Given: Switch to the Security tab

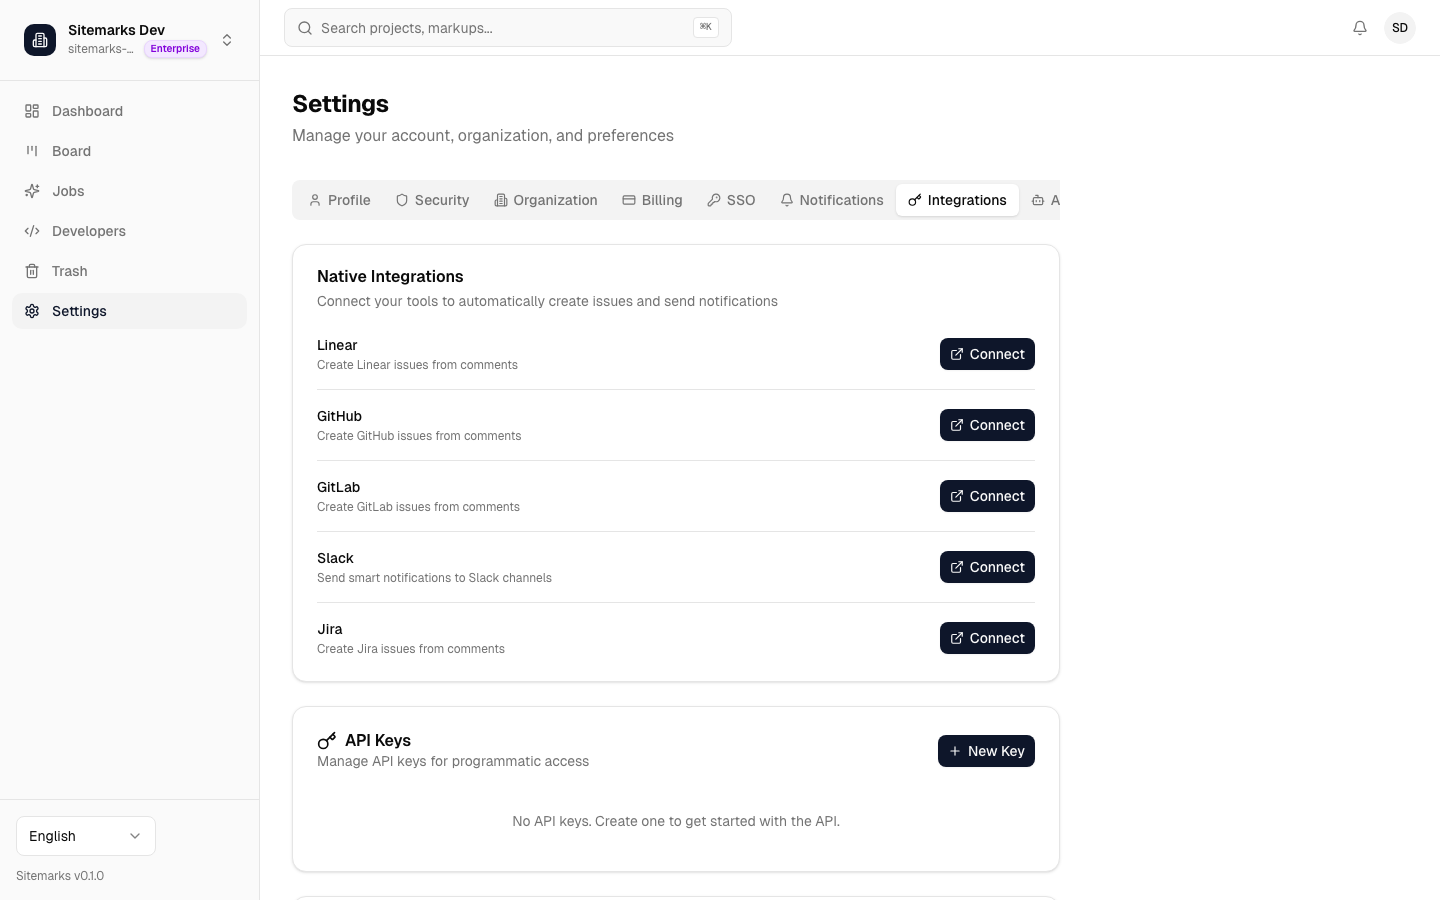Looking at the screenshot, I should [x=432, y=200].
